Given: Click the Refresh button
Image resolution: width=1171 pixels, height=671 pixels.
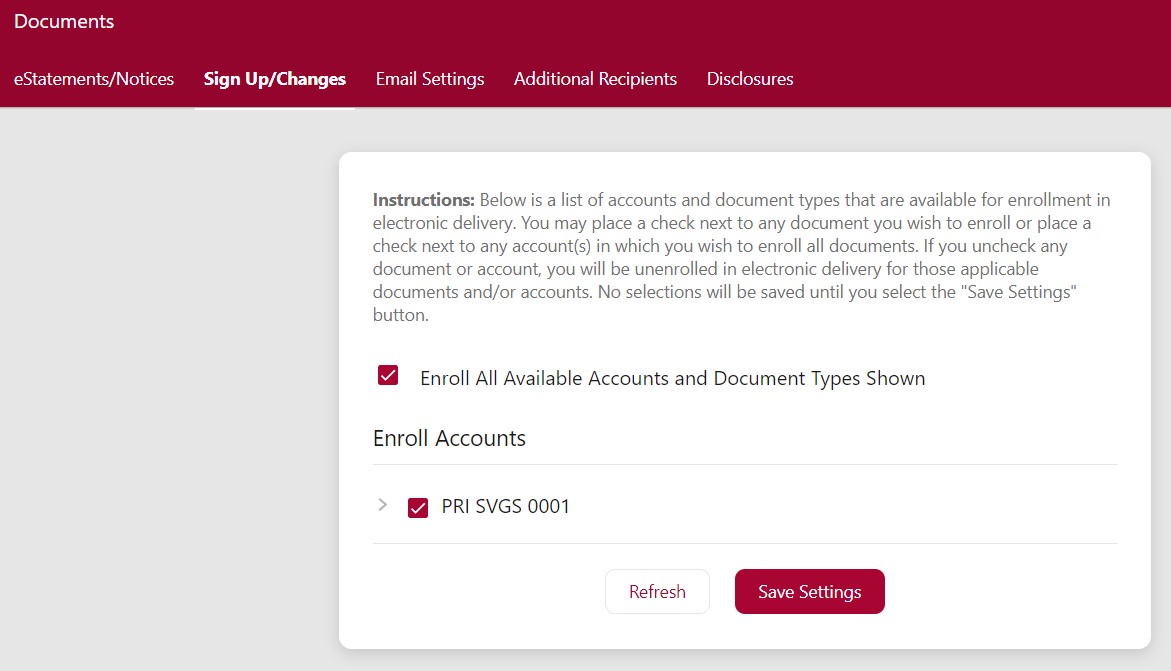Looking at the screenshot, I should pos(657,592).
